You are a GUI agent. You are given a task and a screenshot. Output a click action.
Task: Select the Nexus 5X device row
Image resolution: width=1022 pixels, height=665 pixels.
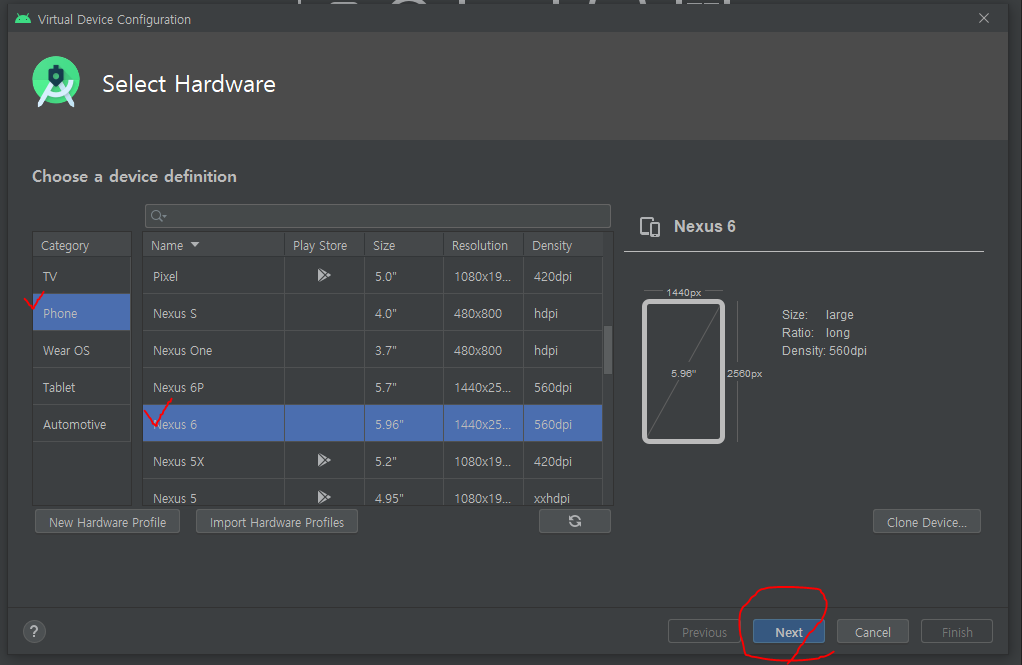coord(373,461)
